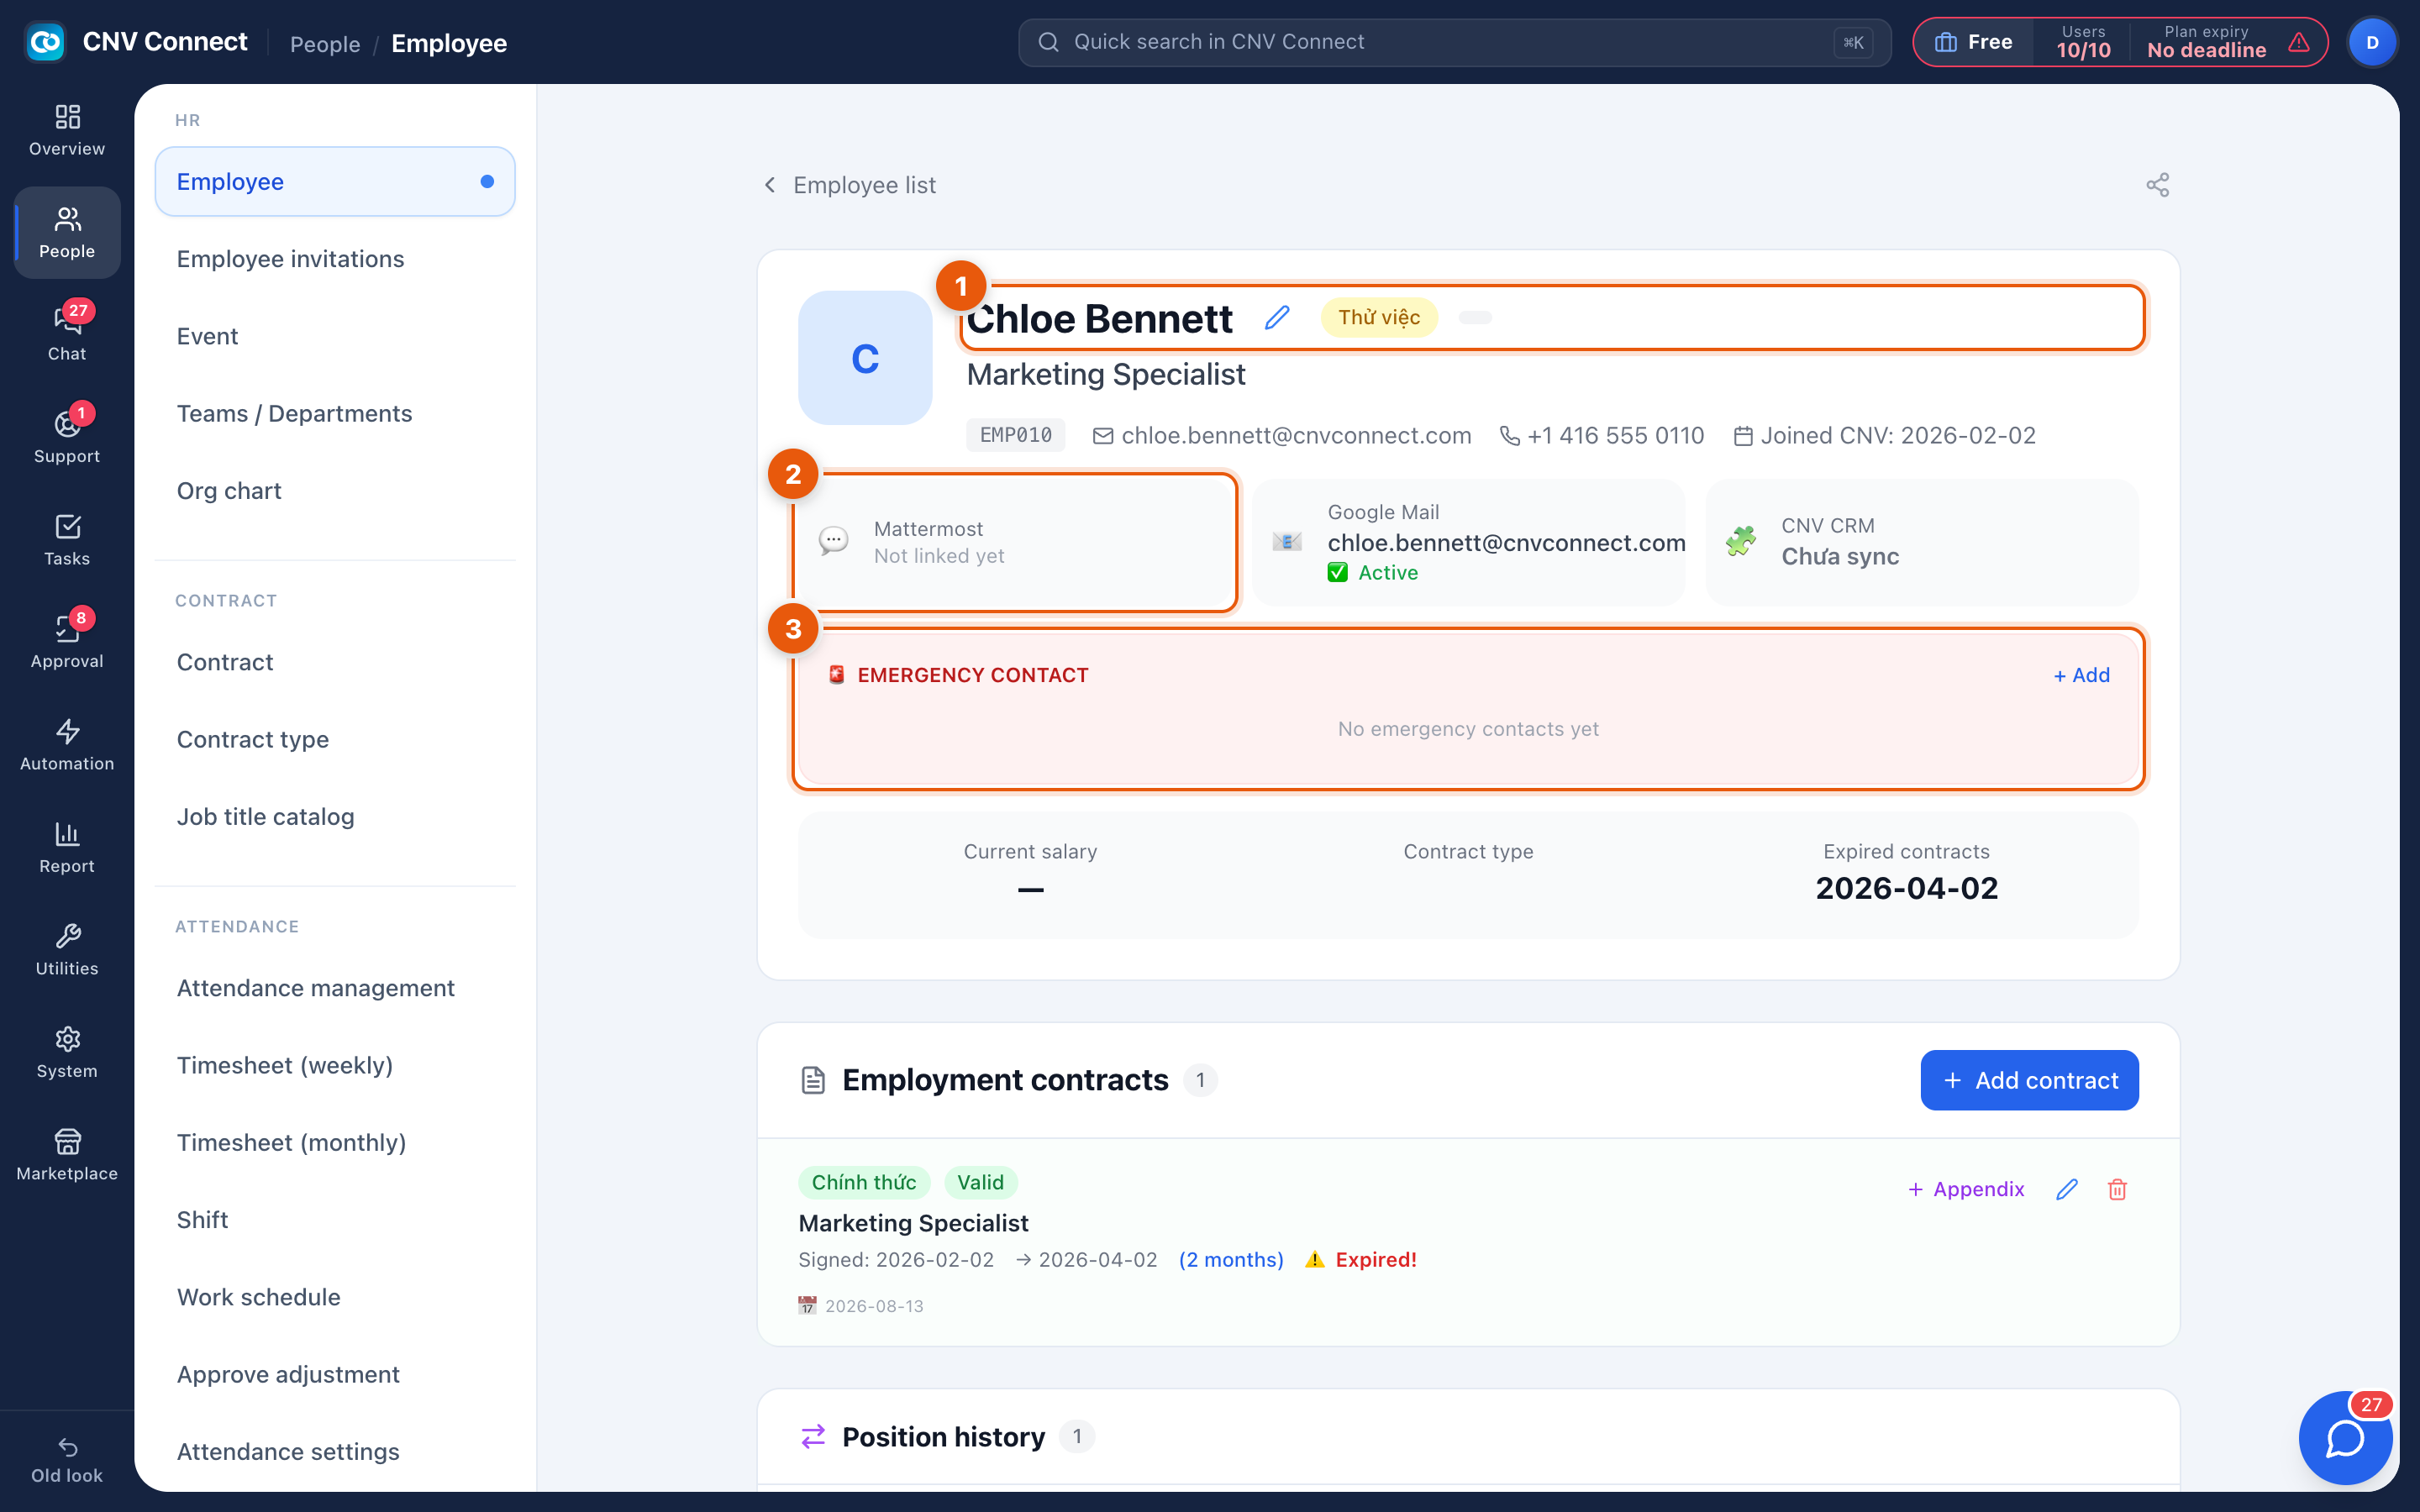The height and width of the screenshot is (1512, 2420).
Task: Open the Chat section with 27 unread
Action: tap(67, 335)
